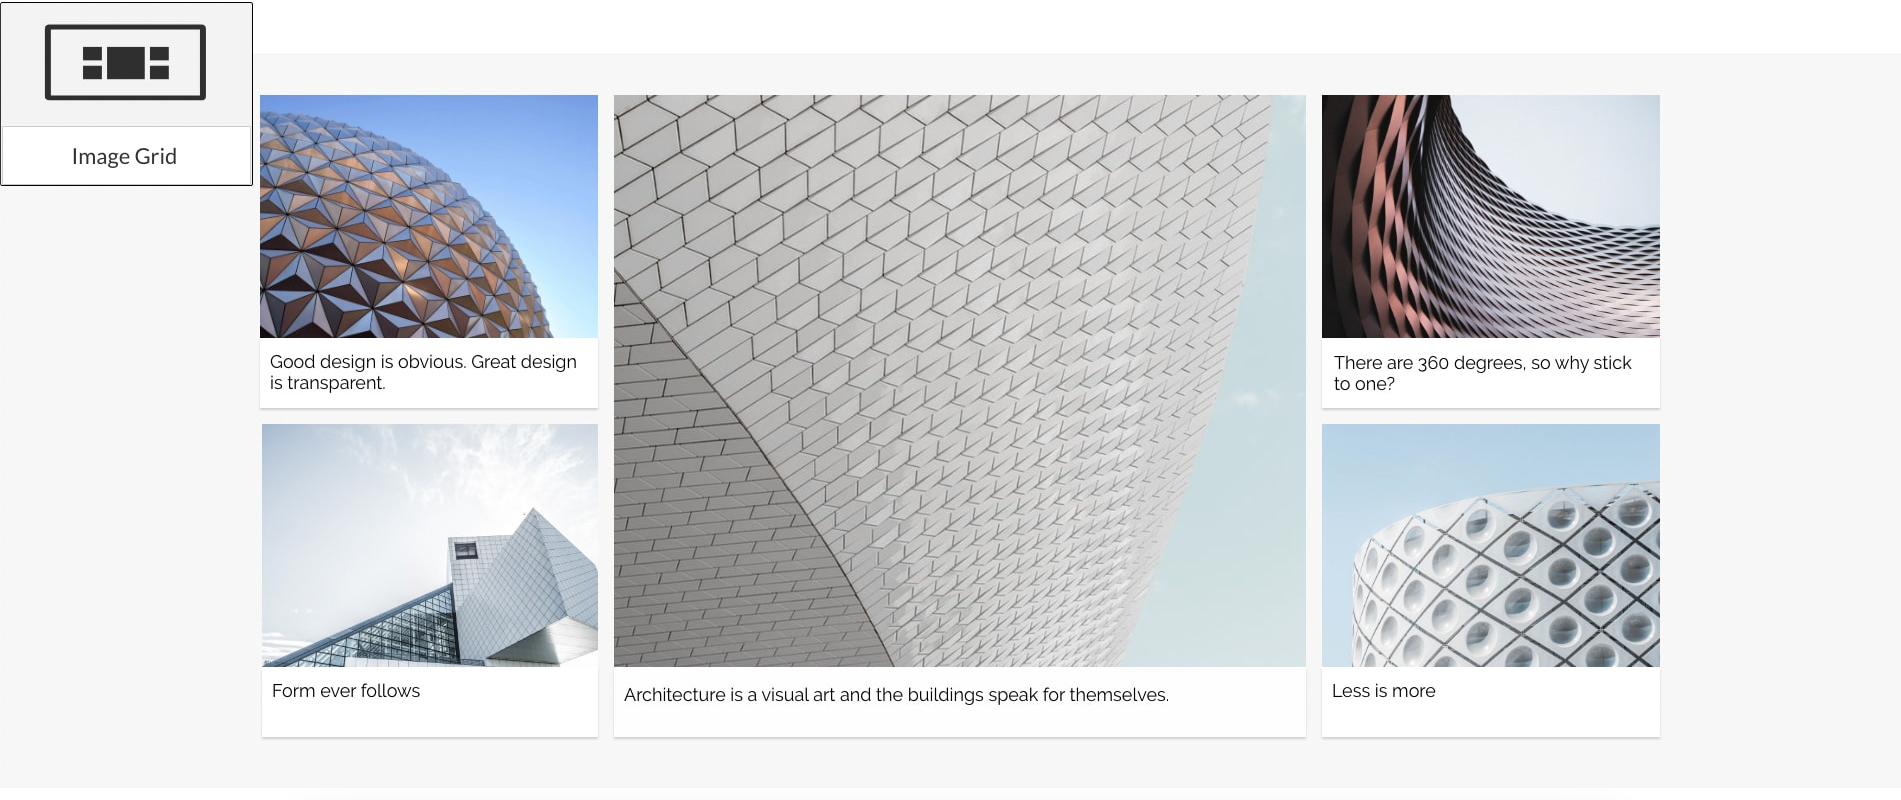Click the 'Form ever follows' caption

coord(346,691)
